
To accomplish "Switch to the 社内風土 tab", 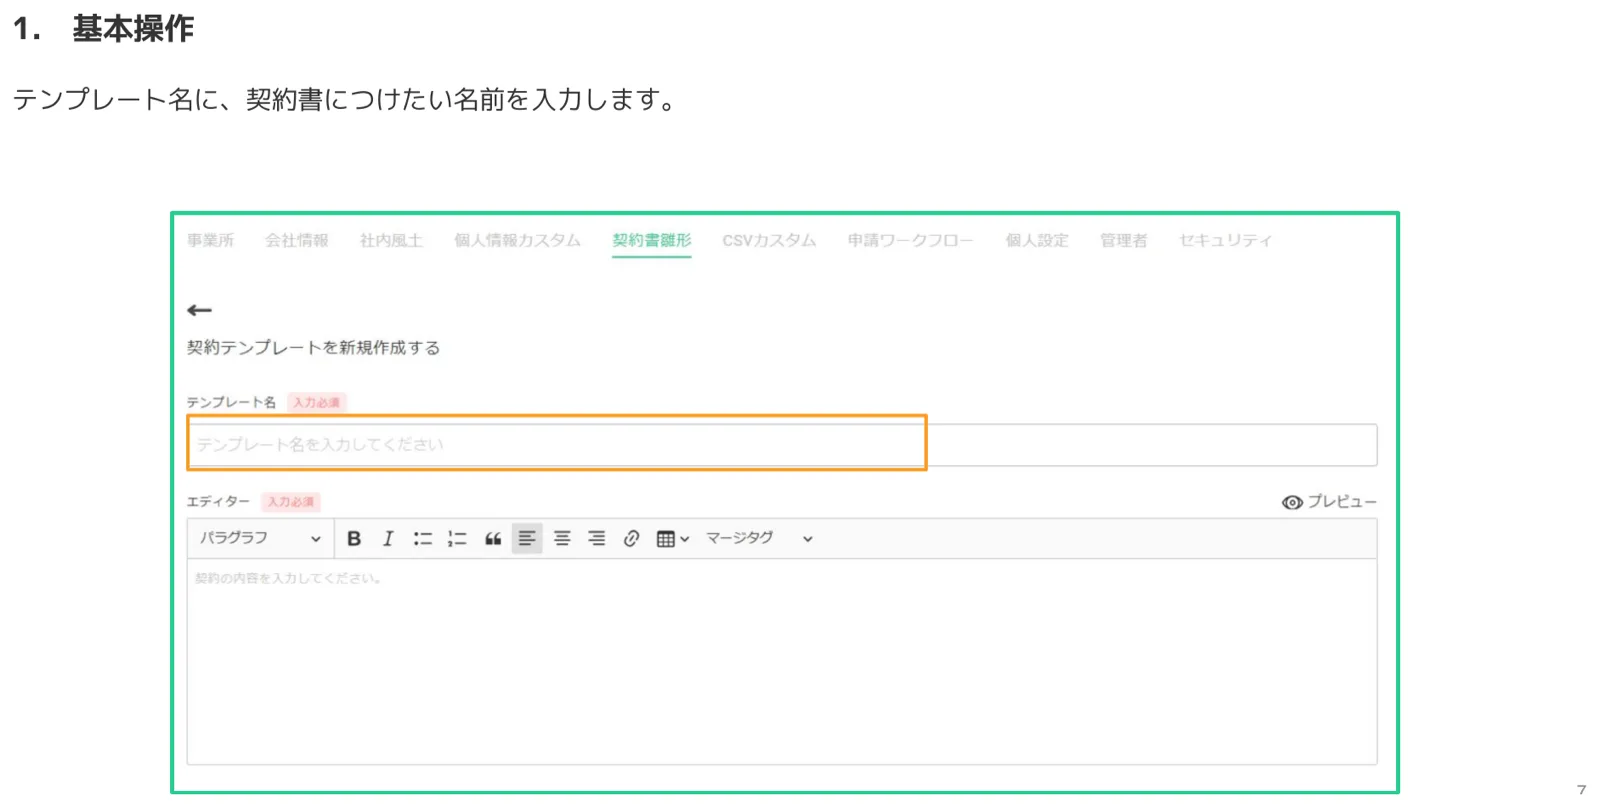I will pos(391,240).
